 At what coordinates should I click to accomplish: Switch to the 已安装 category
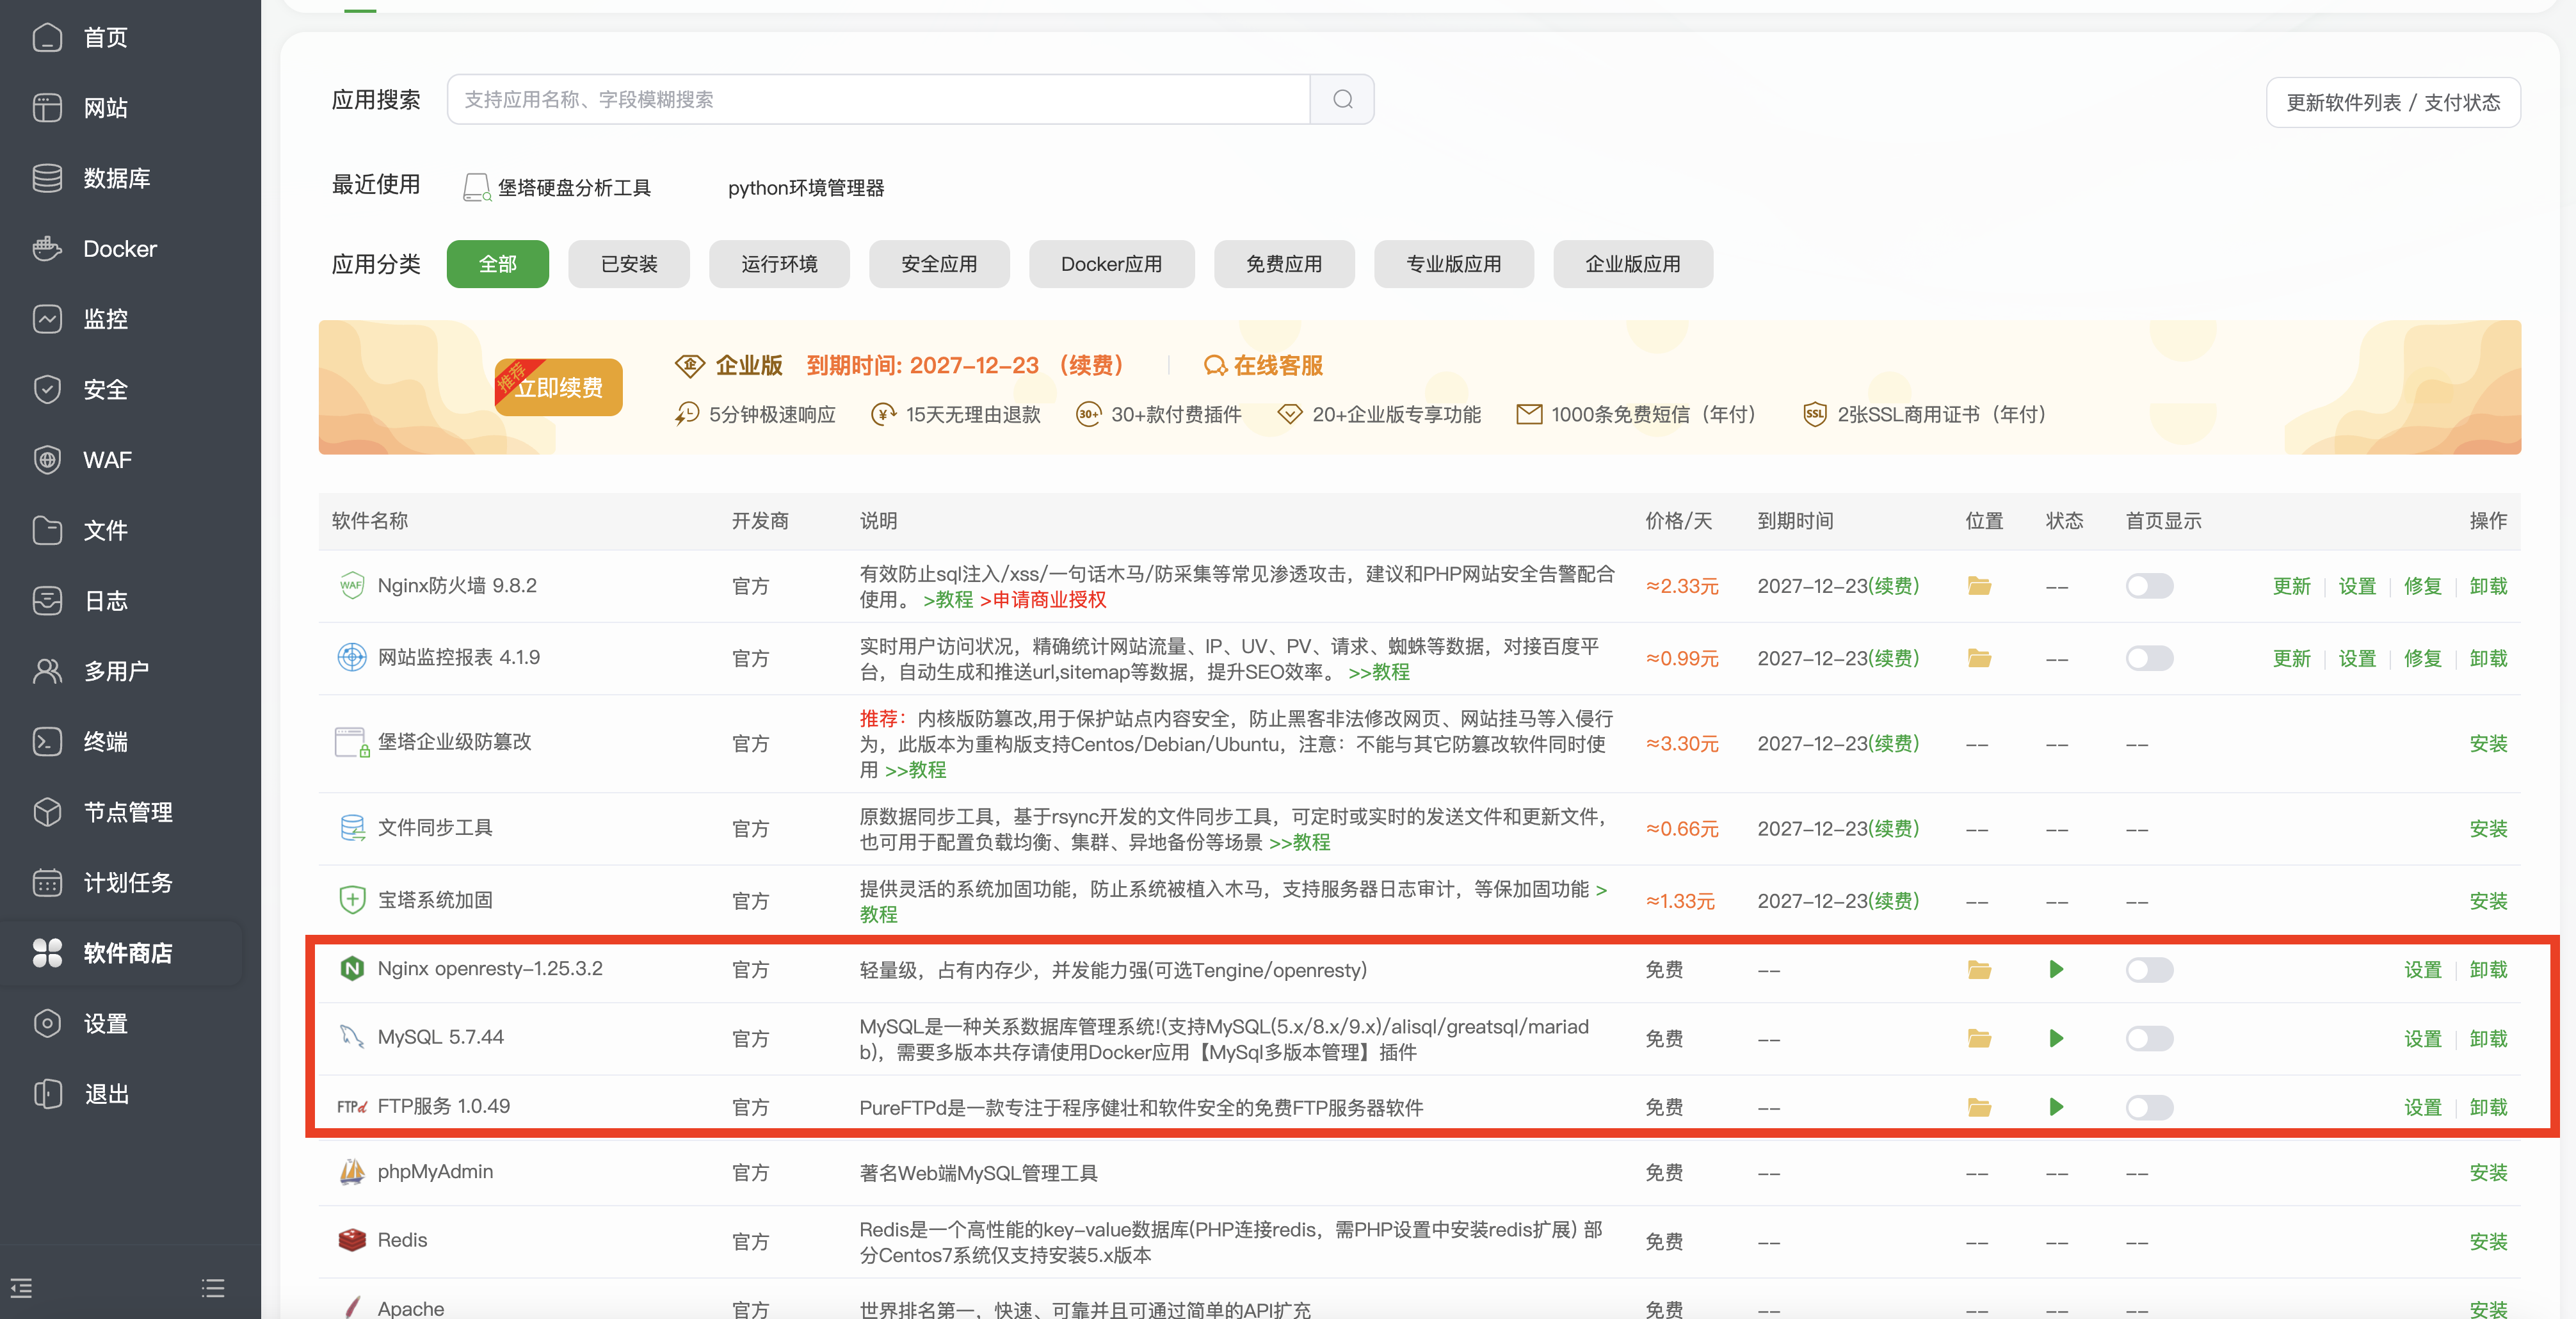[x=628, y=263]
